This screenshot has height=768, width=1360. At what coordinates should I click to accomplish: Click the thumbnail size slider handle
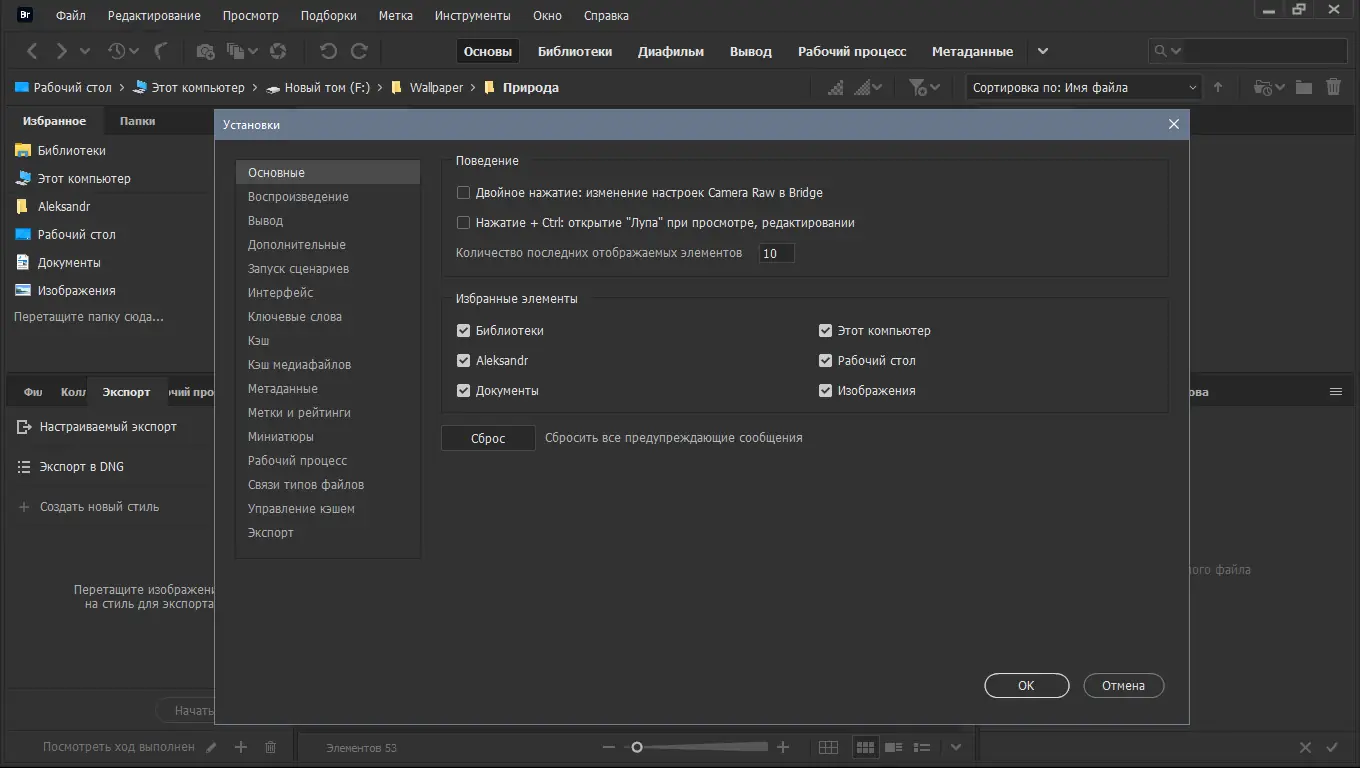pyautogui.click(x=636, y=747)
